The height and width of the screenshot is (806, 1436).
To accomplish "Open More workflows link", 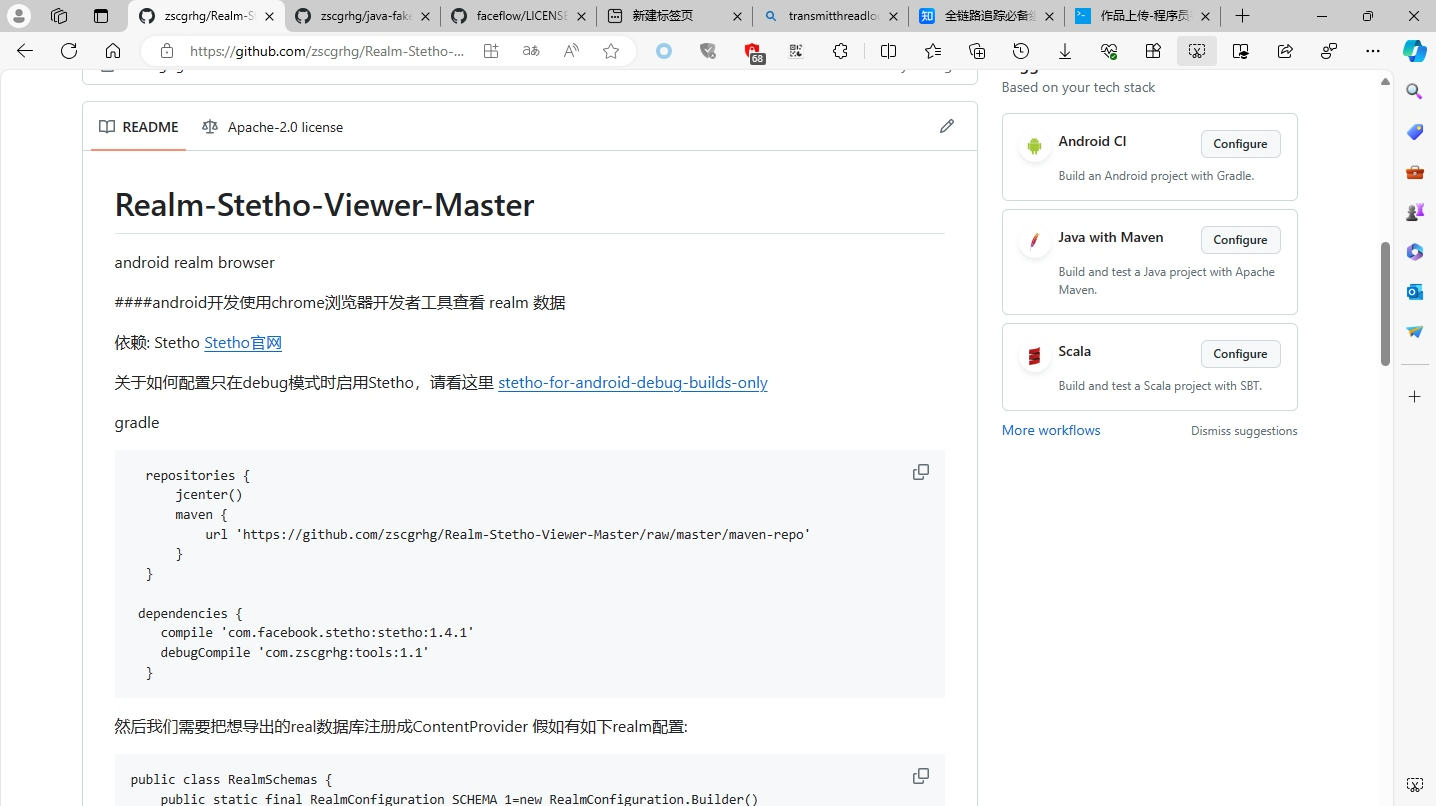I will 1051,430.
